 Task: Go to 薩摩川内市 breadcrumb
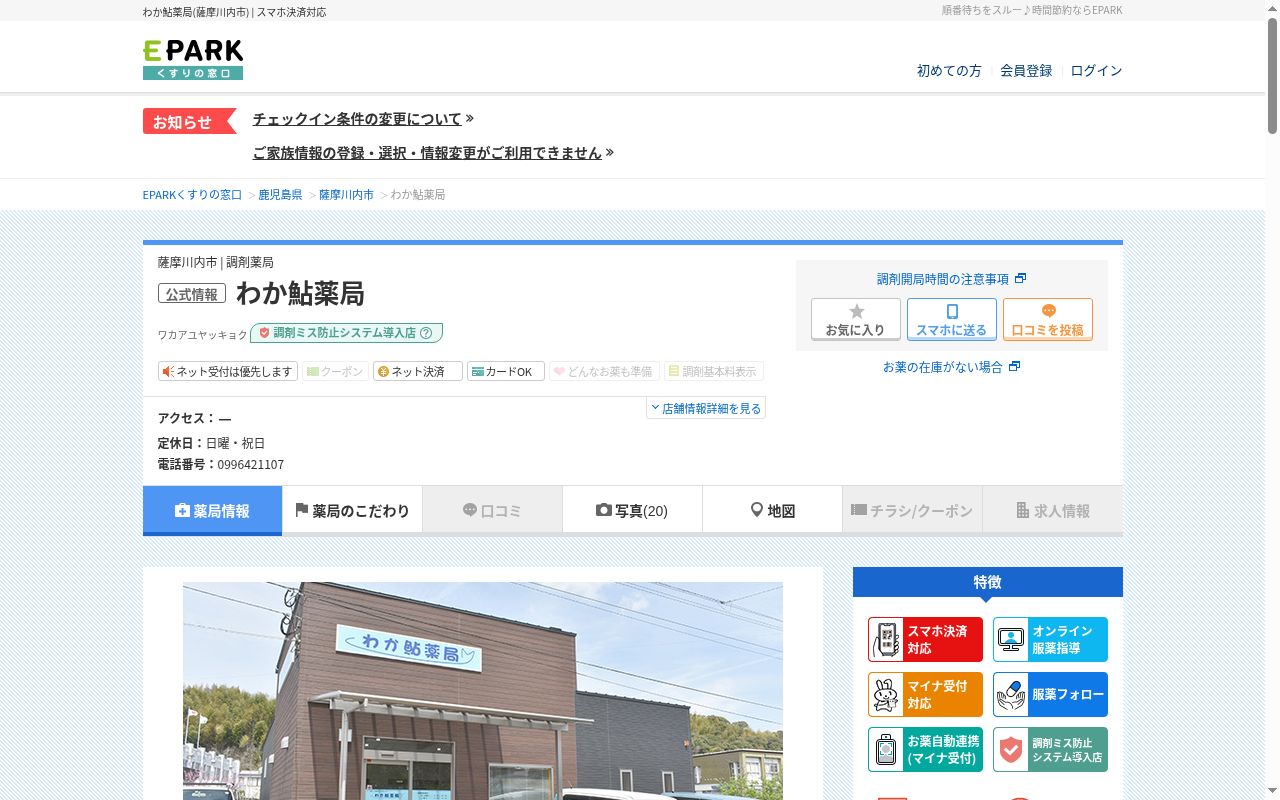[346, 195]
